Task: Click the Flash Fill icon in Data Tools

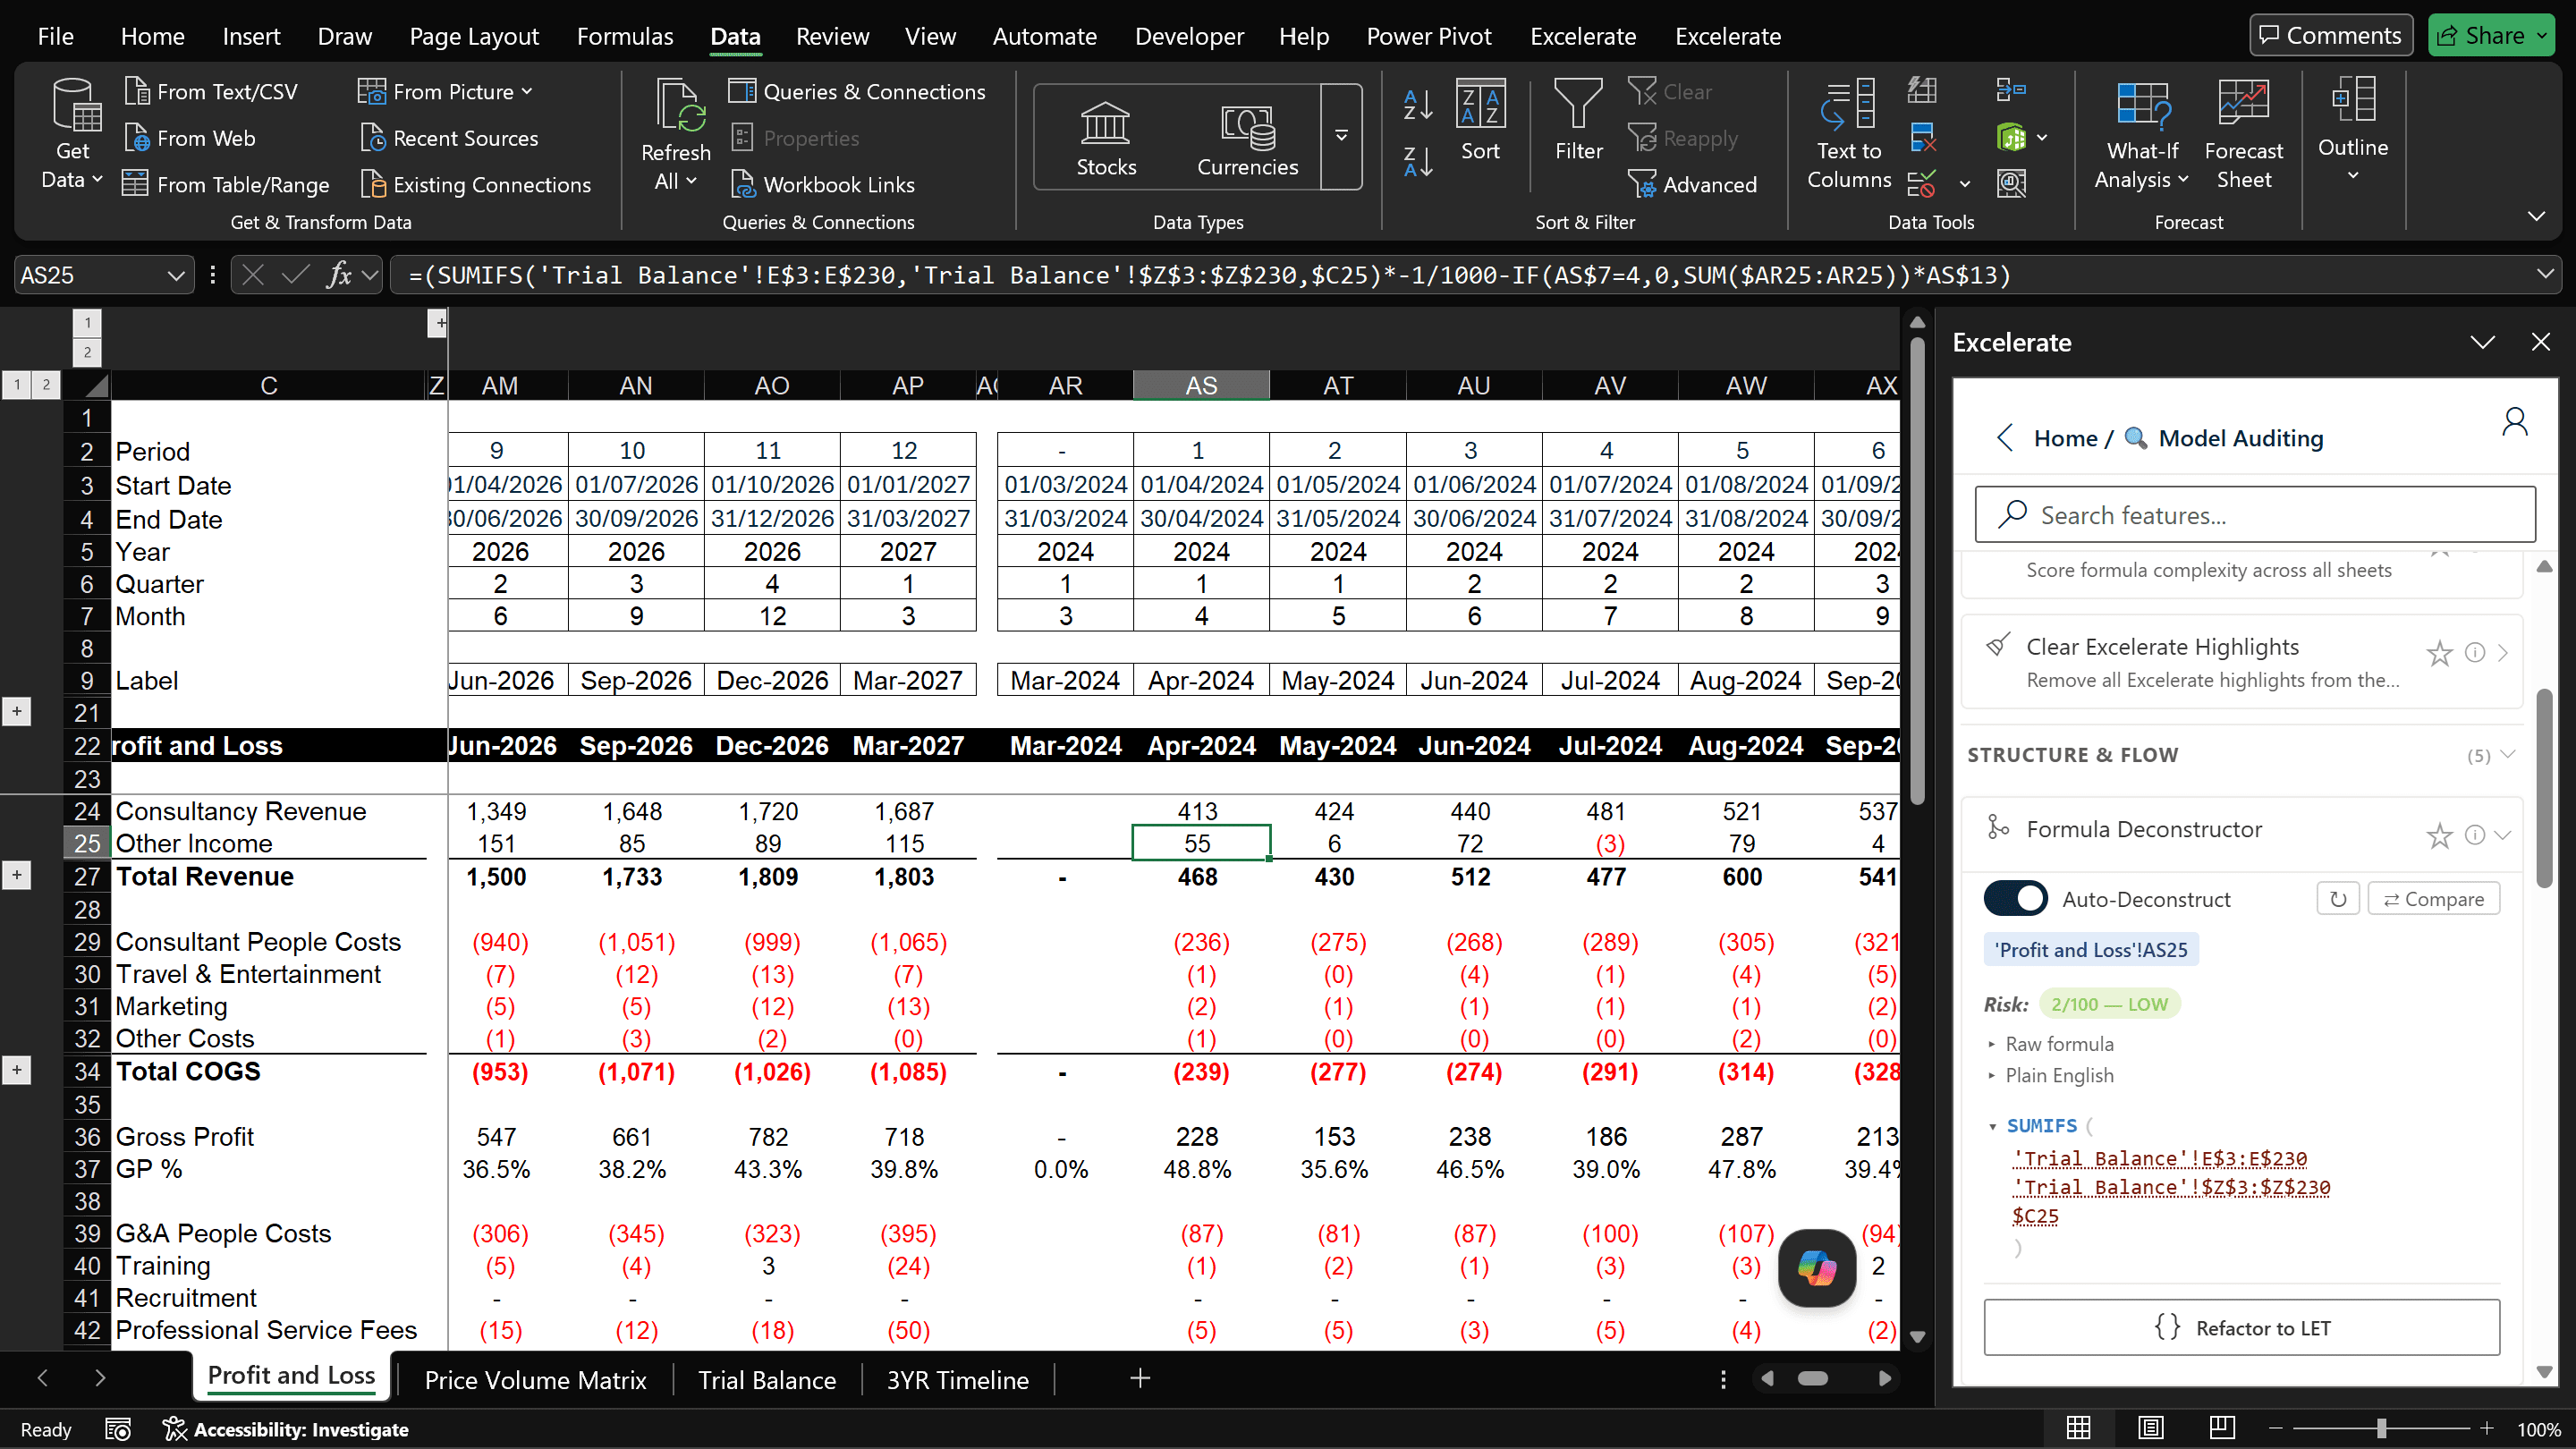Action: click(x=1921, y=91)
